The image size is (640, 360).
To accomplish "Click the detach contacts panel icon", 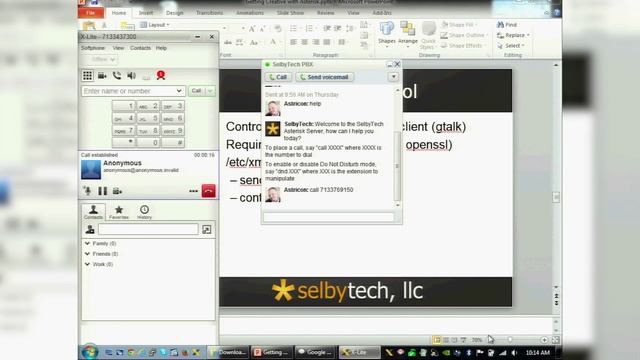I will coord(207,229).
